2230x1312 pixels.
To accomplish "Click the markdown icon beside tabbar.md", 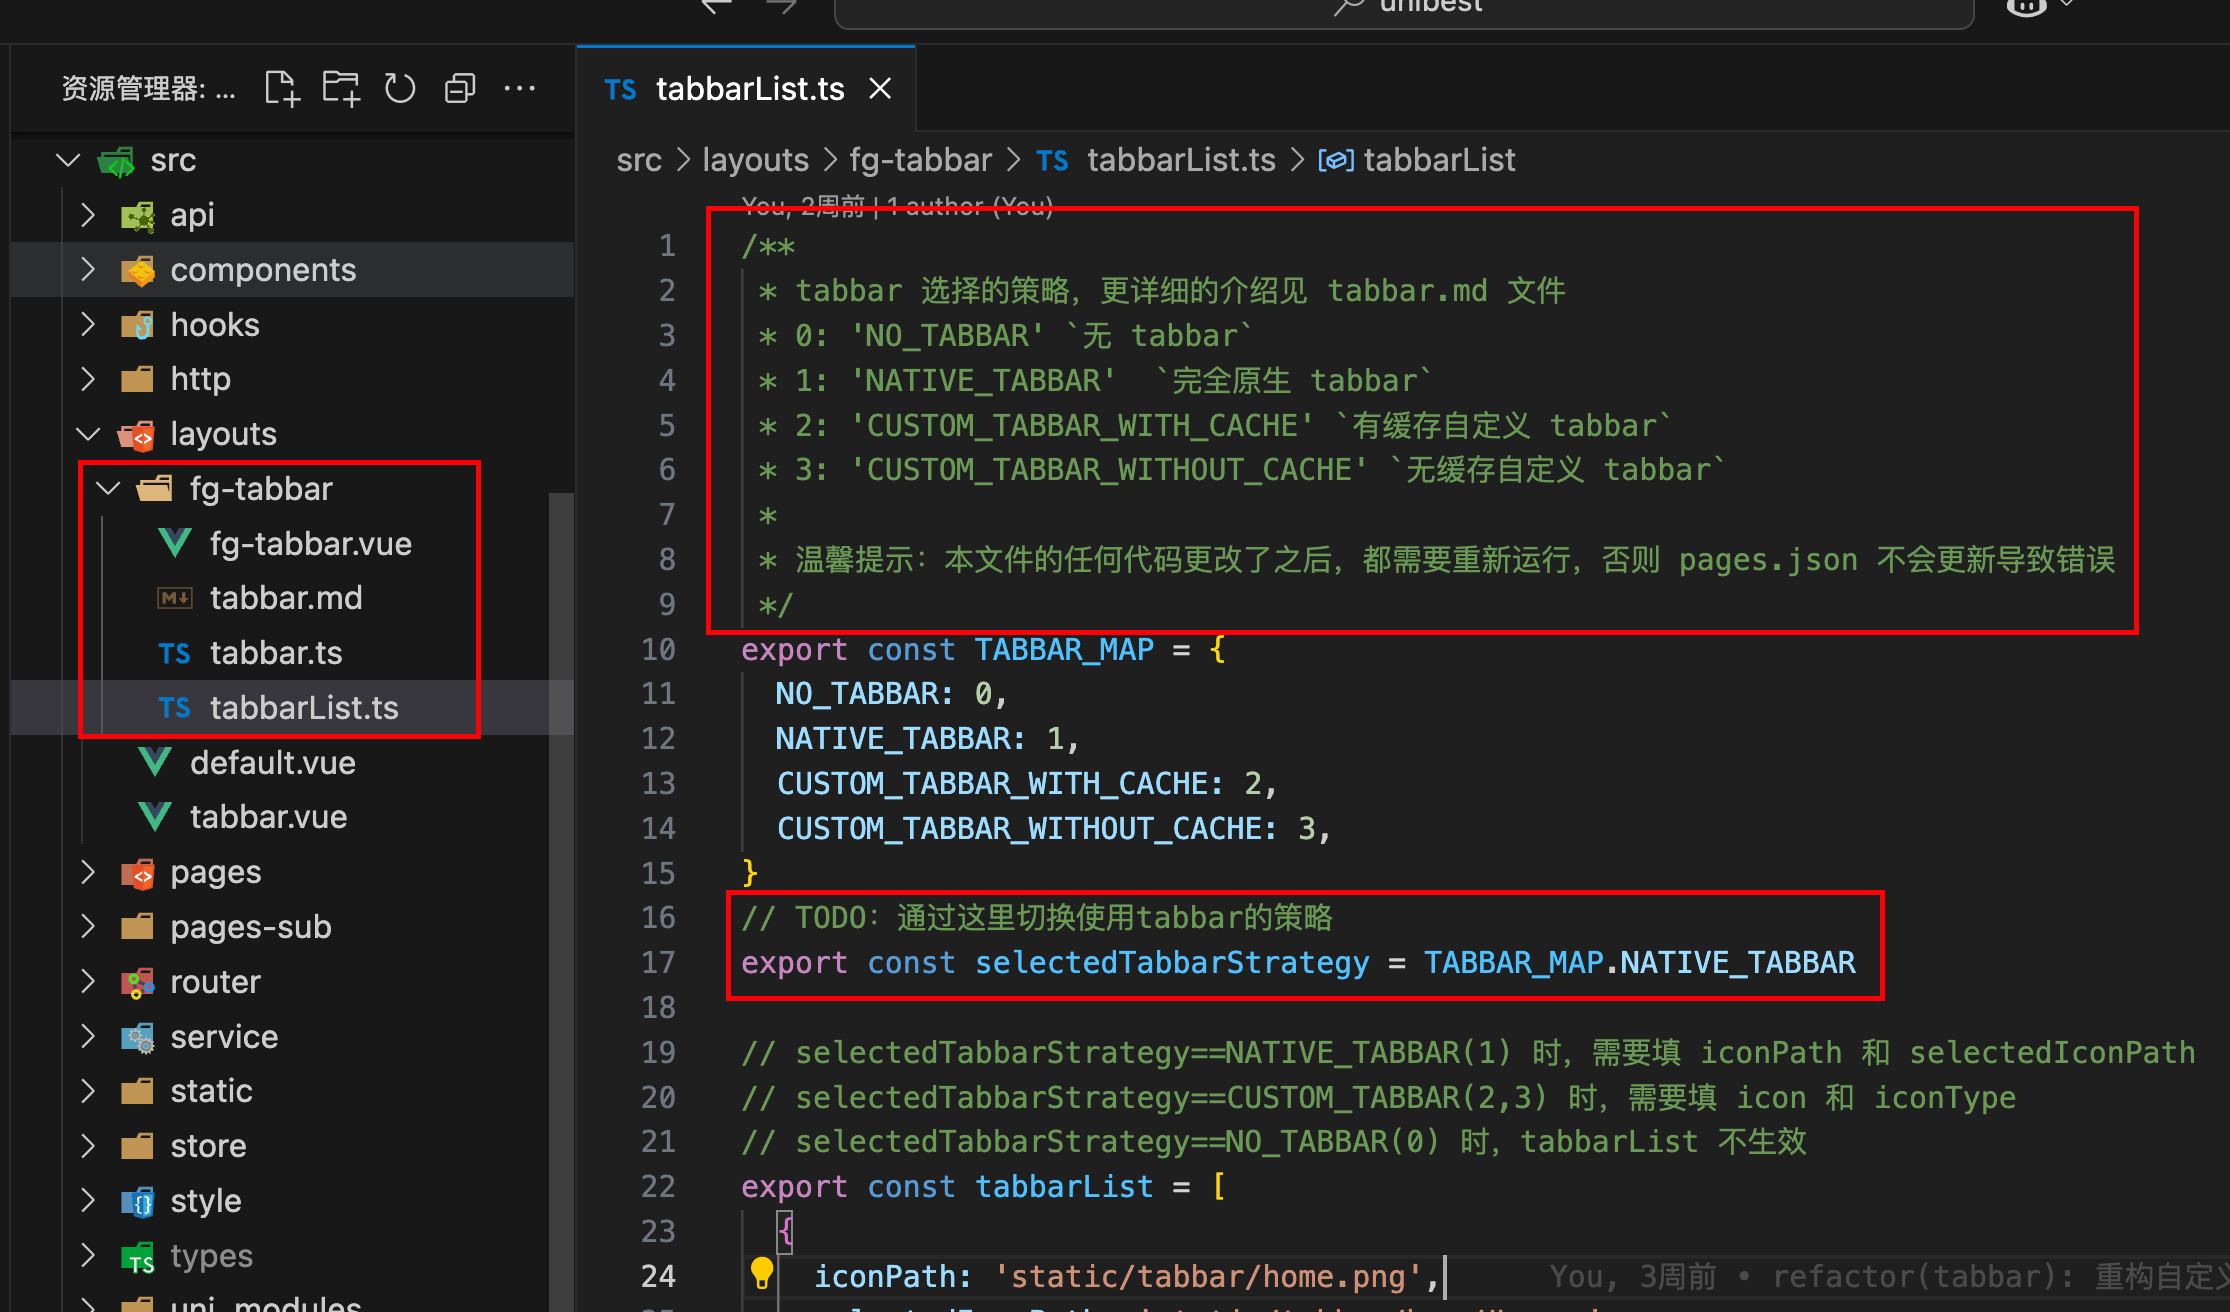I will [174, 598].
